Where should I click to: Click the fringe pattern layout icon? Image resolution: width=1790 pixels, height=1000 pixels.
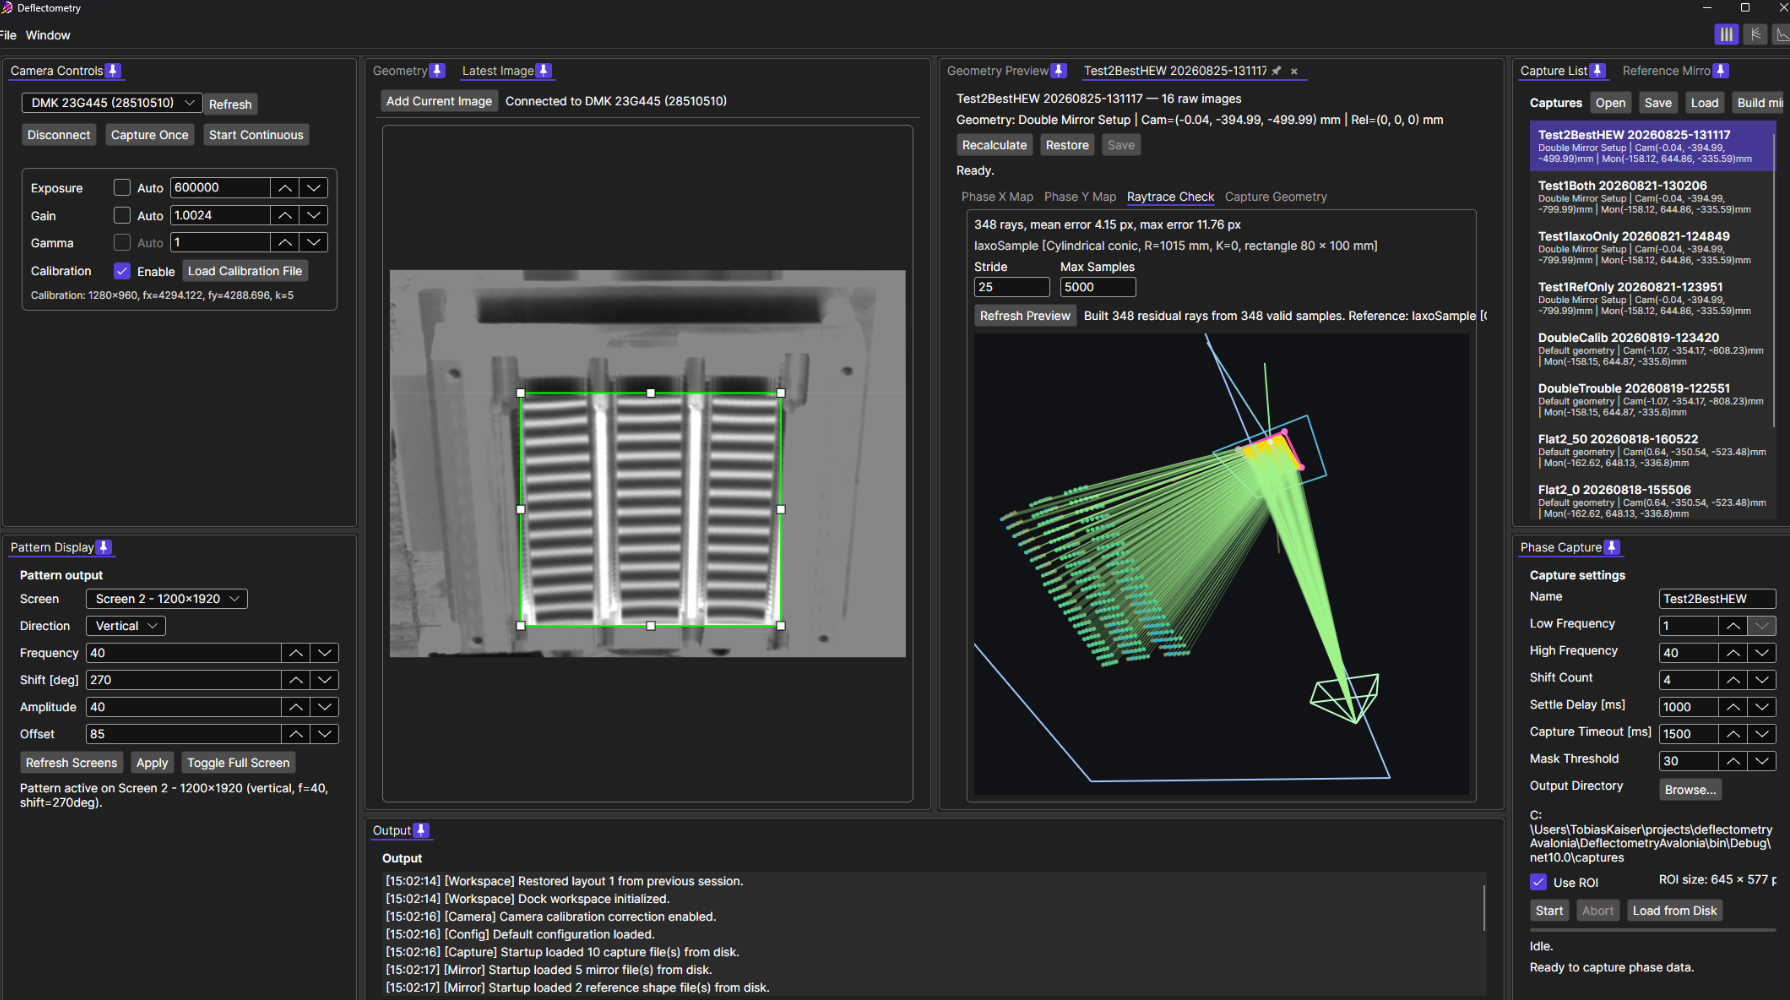coord(1726,34)
